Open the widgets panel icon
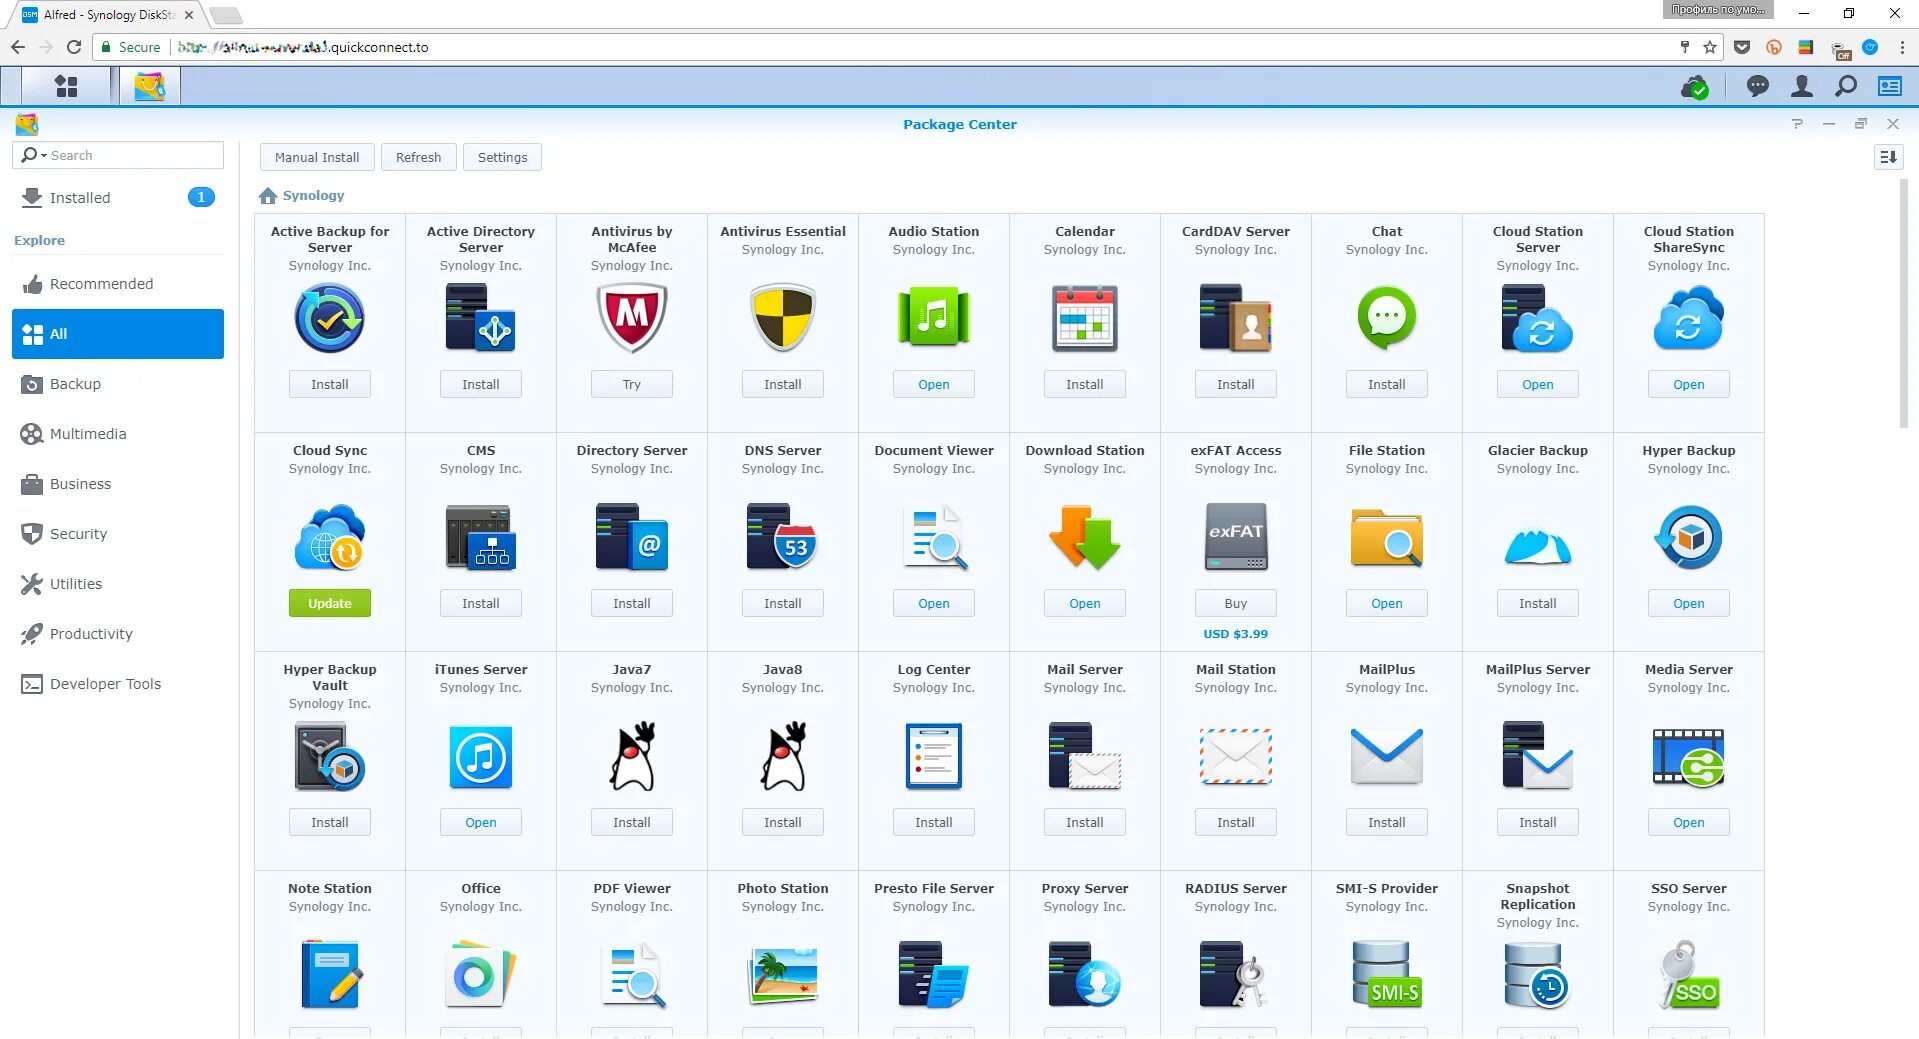1919x1039 pixels. [x=1890, y=87]
